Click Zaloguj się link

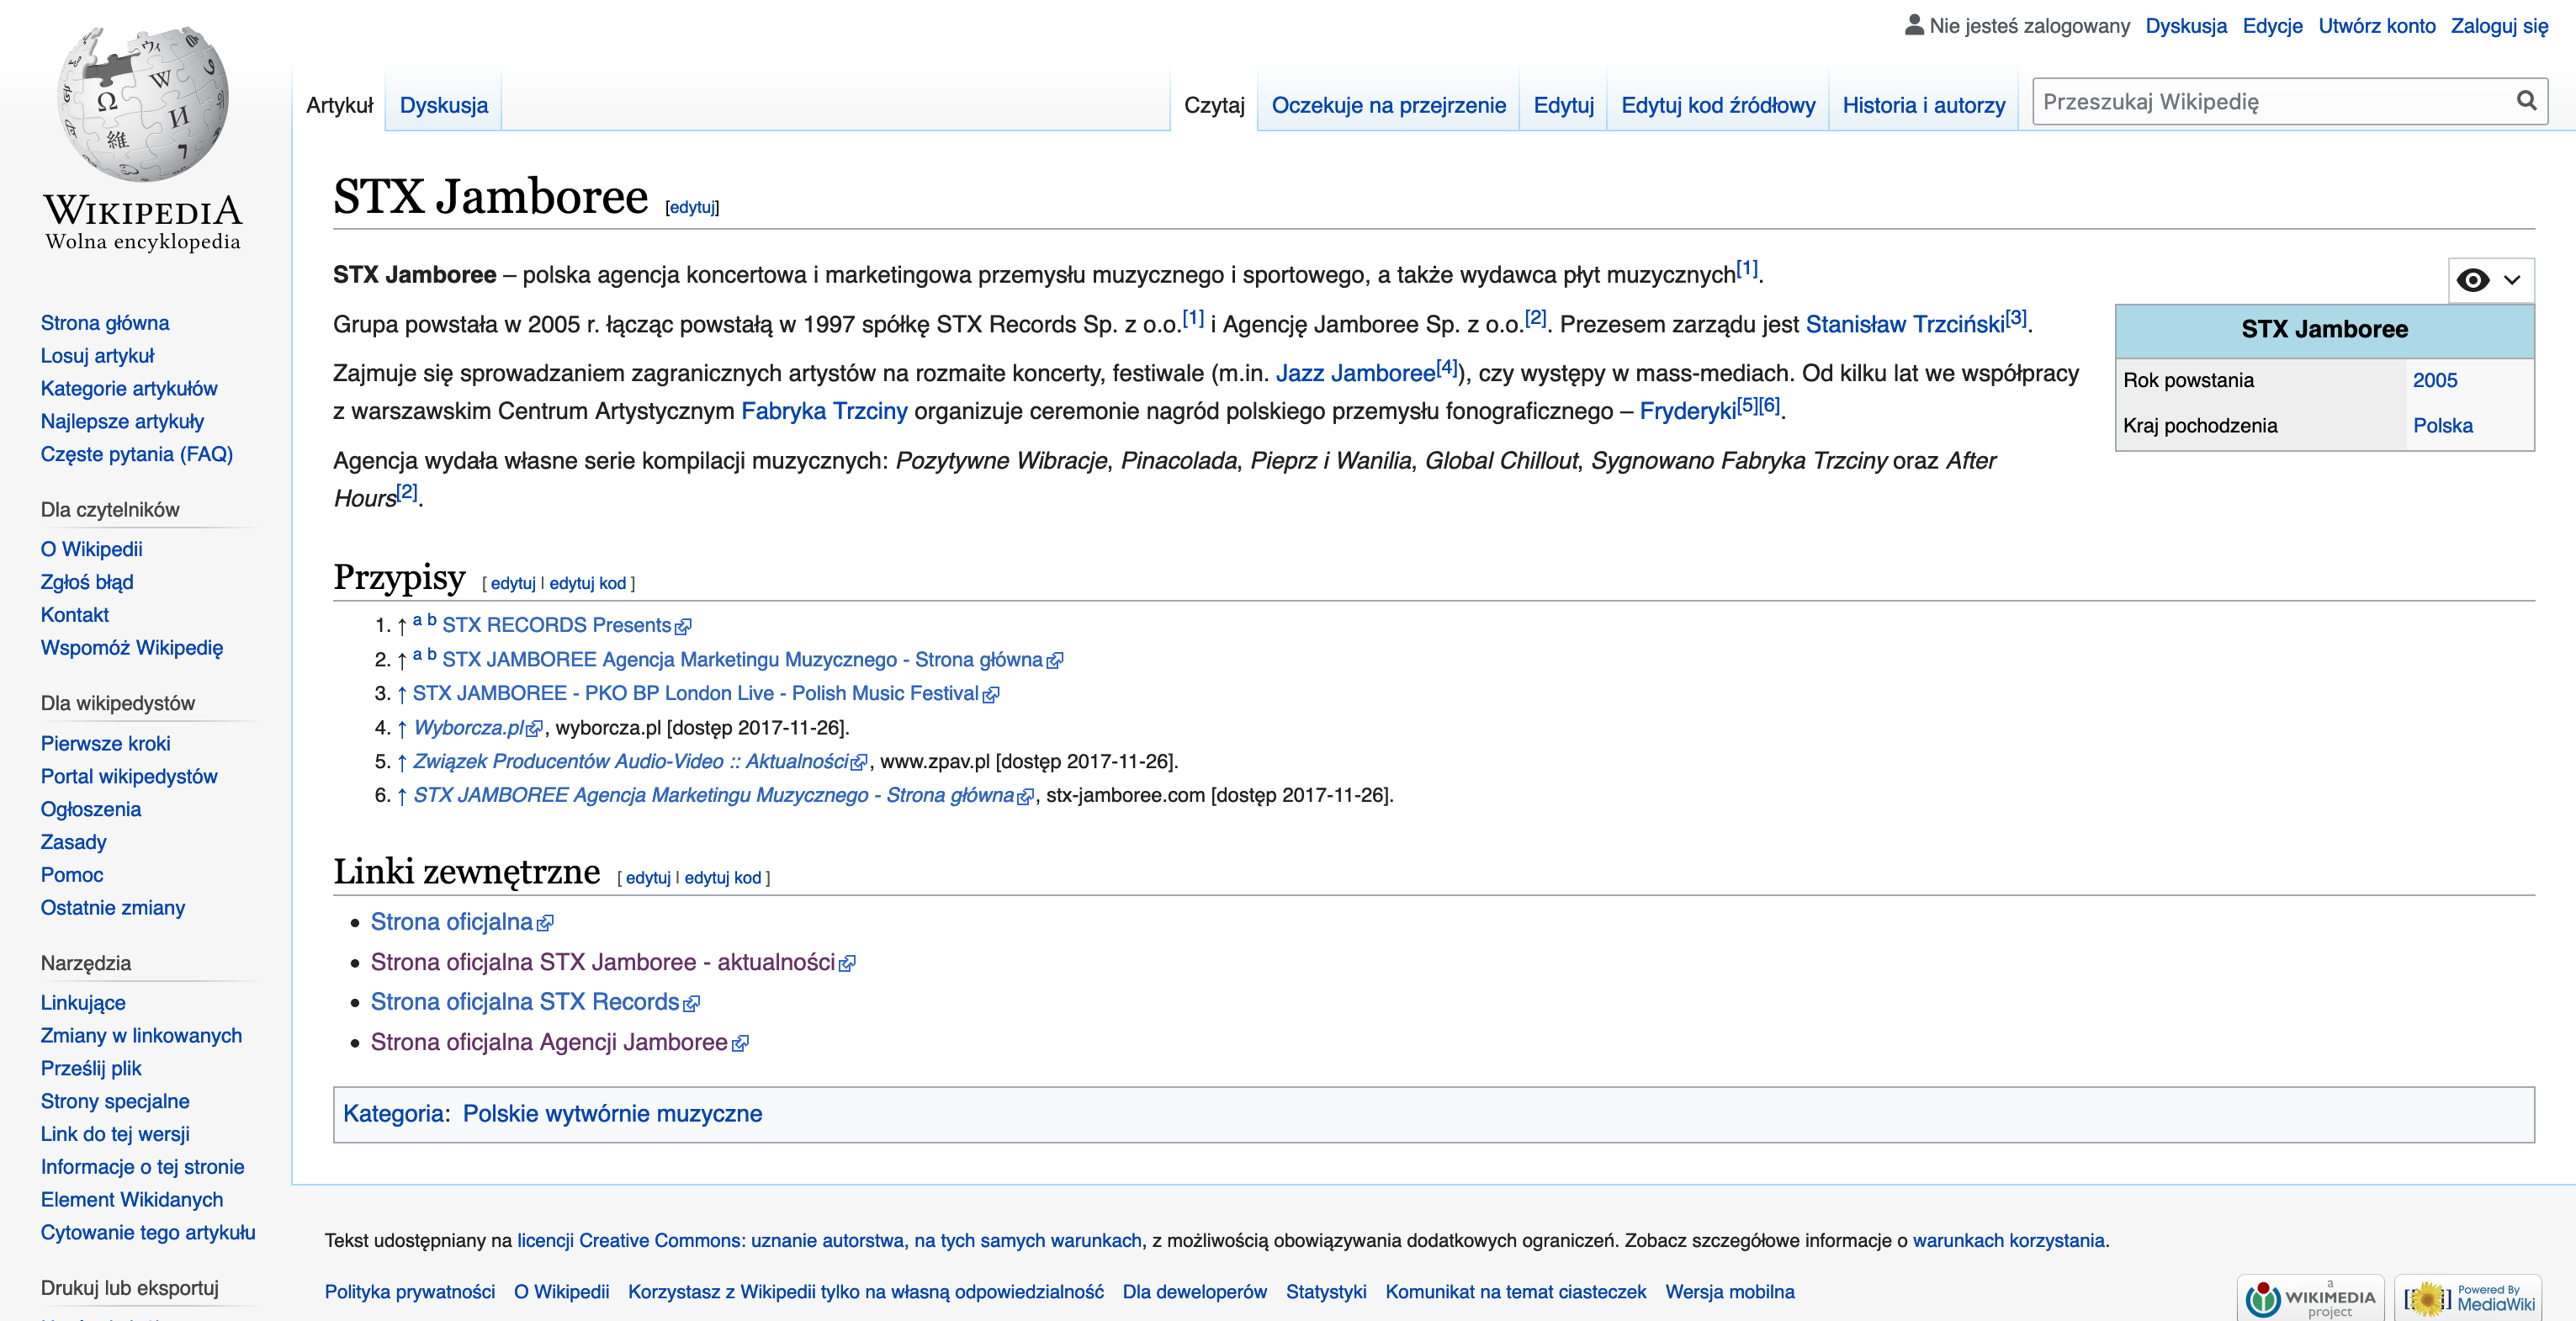click(2499, 26)
